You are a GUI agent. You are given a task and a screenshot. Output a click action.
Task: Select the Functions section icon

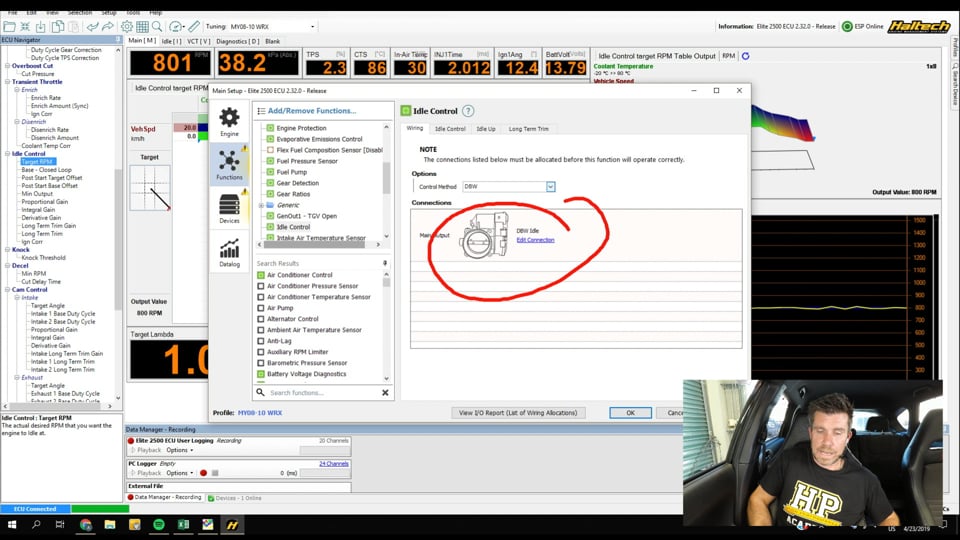coord(229,164)
